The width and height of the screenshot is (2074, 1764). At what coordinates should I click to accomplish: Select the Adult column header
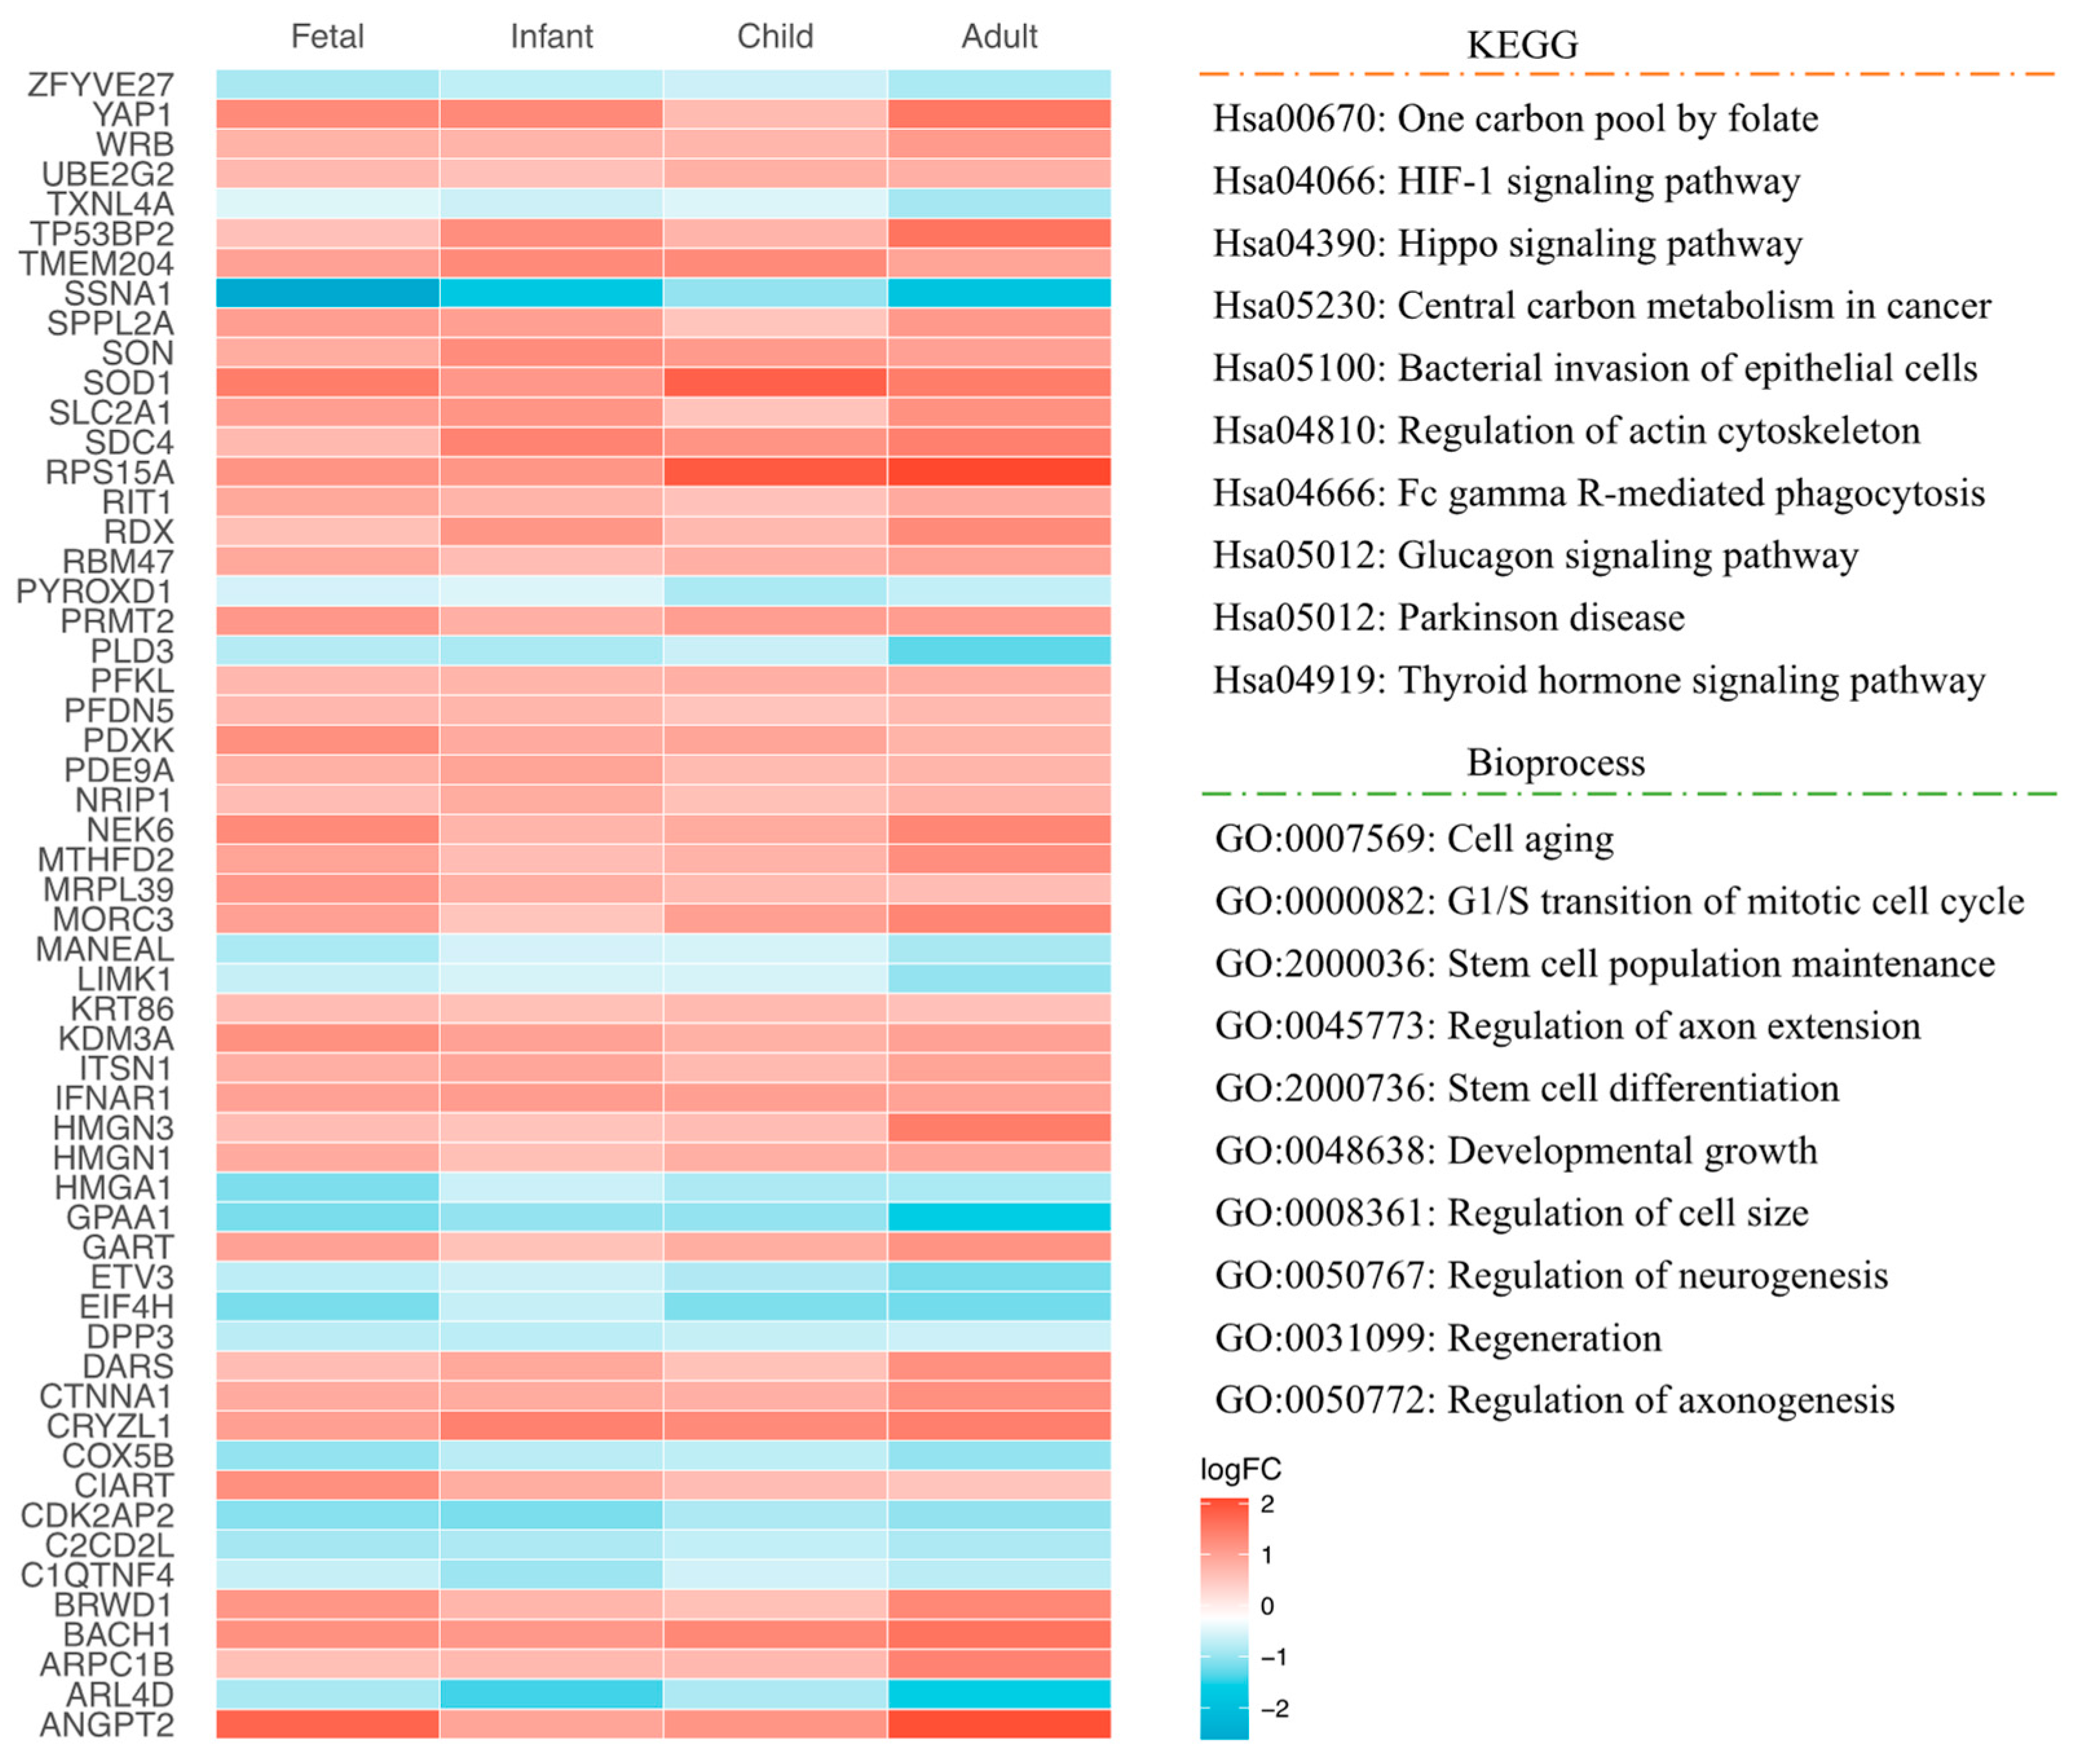click(x=999, y=36)
